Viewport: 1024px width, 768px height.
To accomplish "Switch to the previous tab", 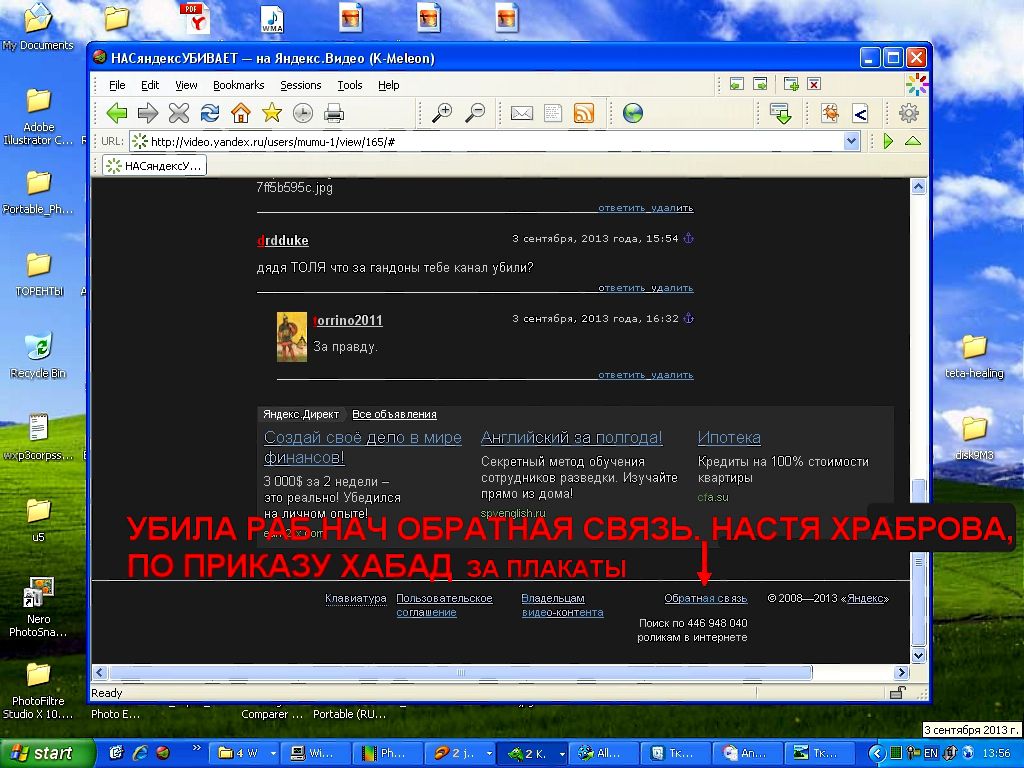I will (x=737, y=84).
